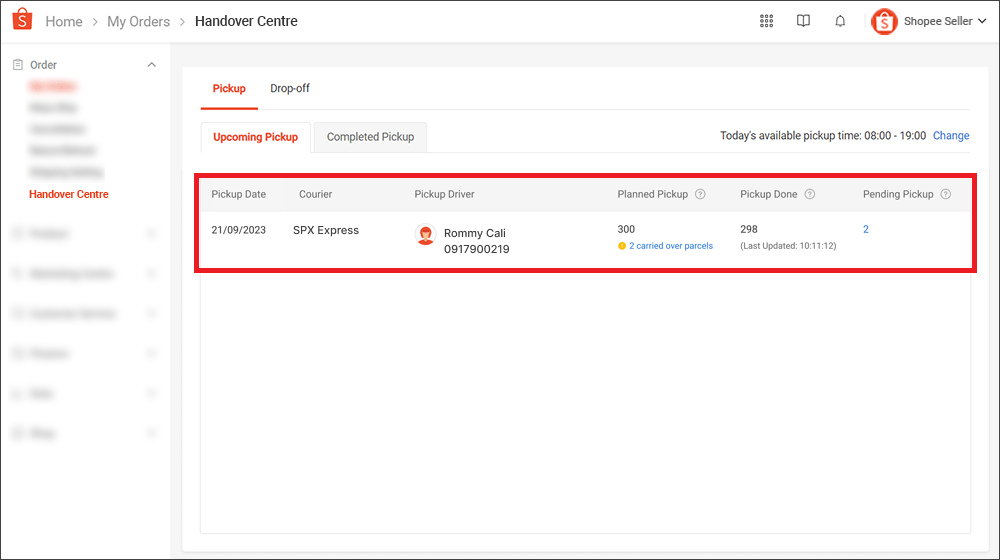Viewport: 1000px width, 560px height.
Task: Click the orange carried over warning dot
Action: [x=622, y=246]
